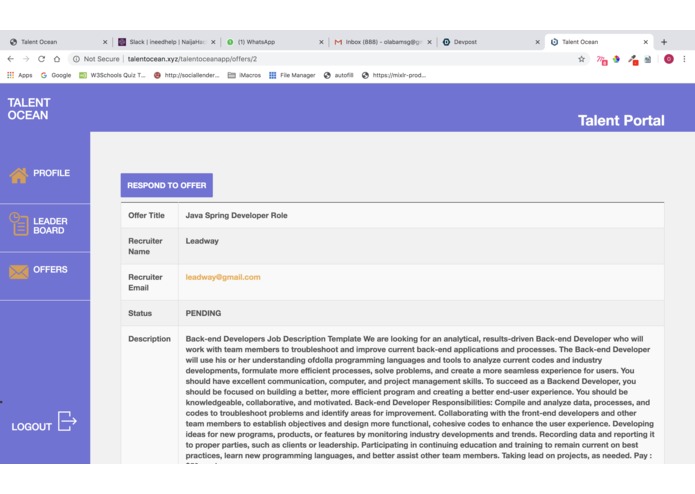Close the Slack tab
Screen dimensions: 695x494
coord(213,42)
